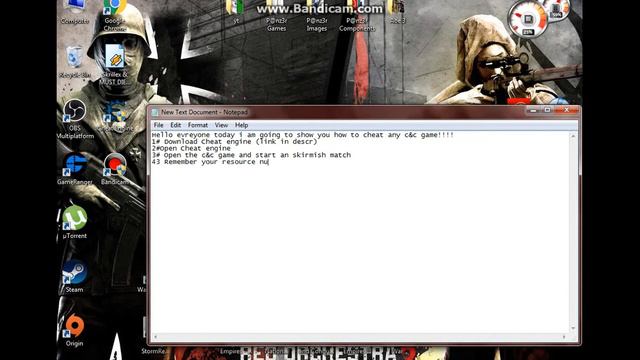Open the P@nz3r Images folder
640x360 pixels.
click(x=317, y=16)
